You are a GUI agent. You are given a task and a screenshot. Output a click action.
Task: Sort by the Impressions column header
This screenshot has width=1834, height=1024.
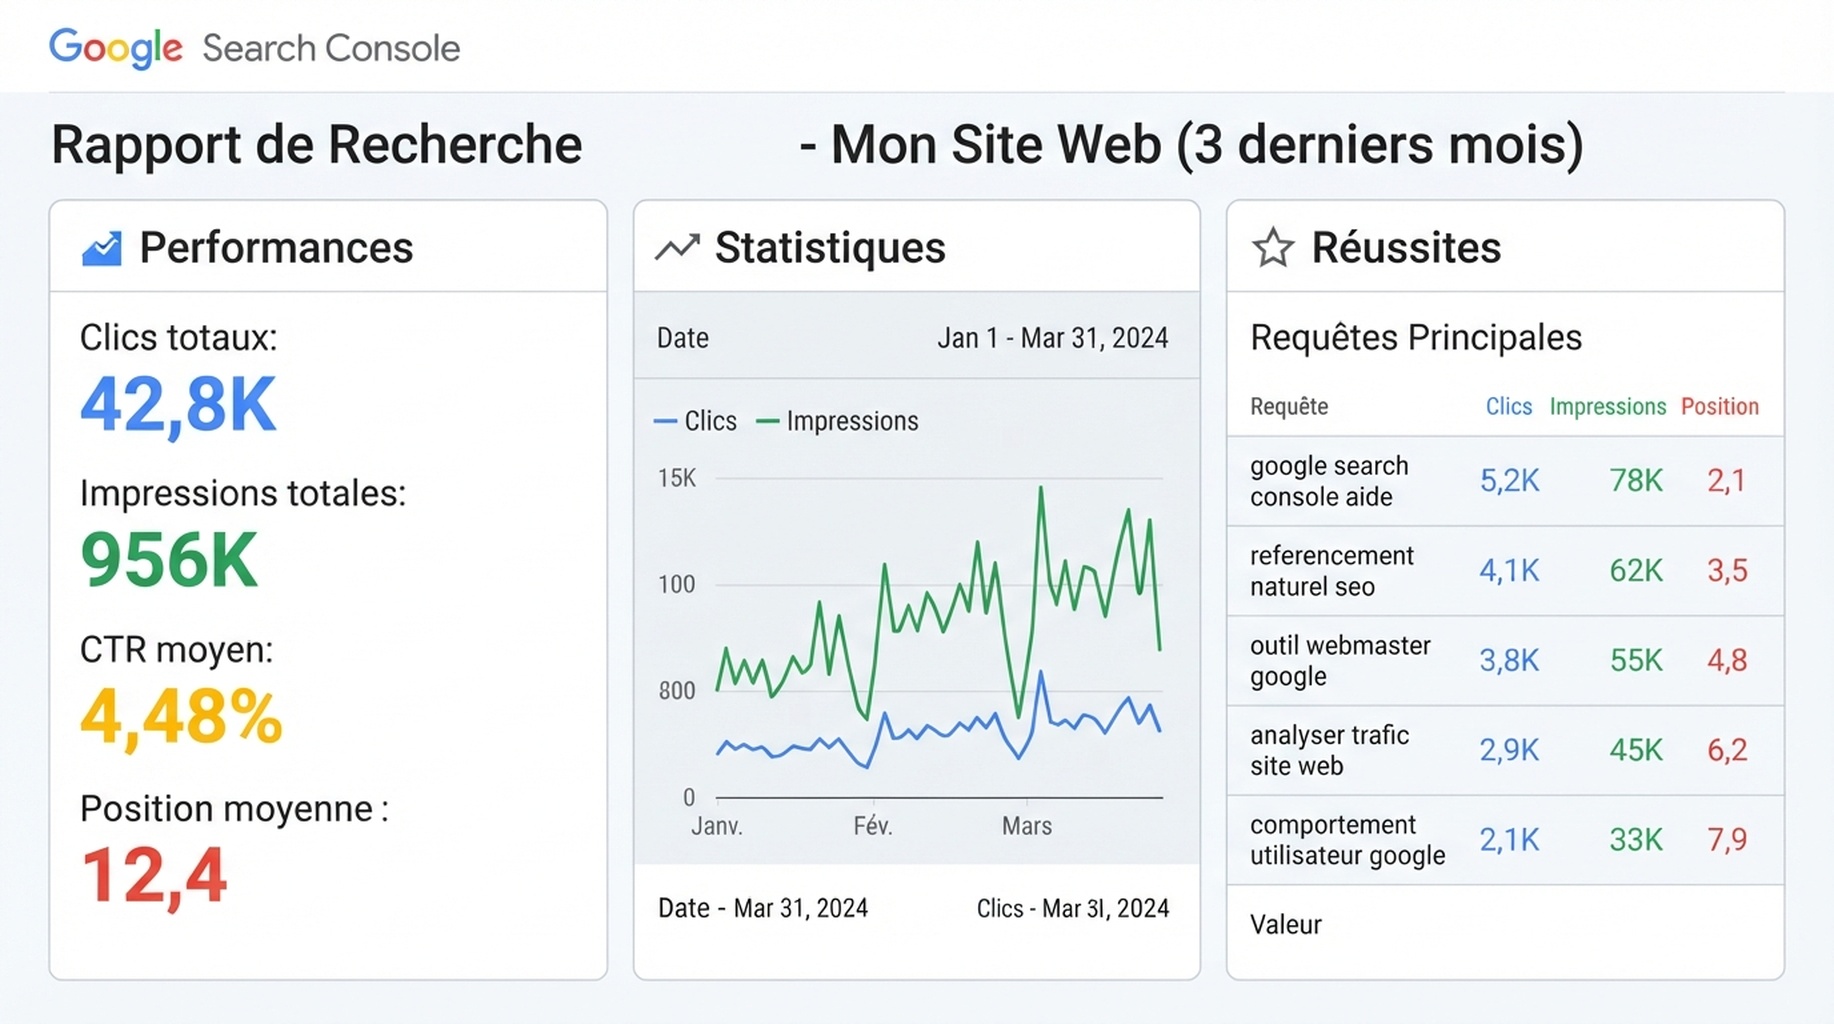pos(1608,406)
